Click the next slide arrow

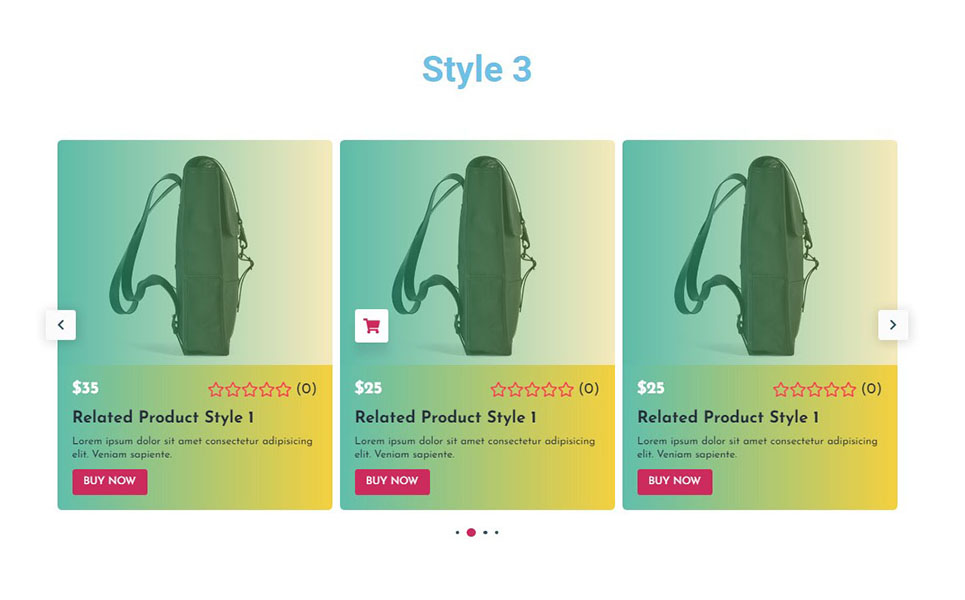[x=893, y=325]
